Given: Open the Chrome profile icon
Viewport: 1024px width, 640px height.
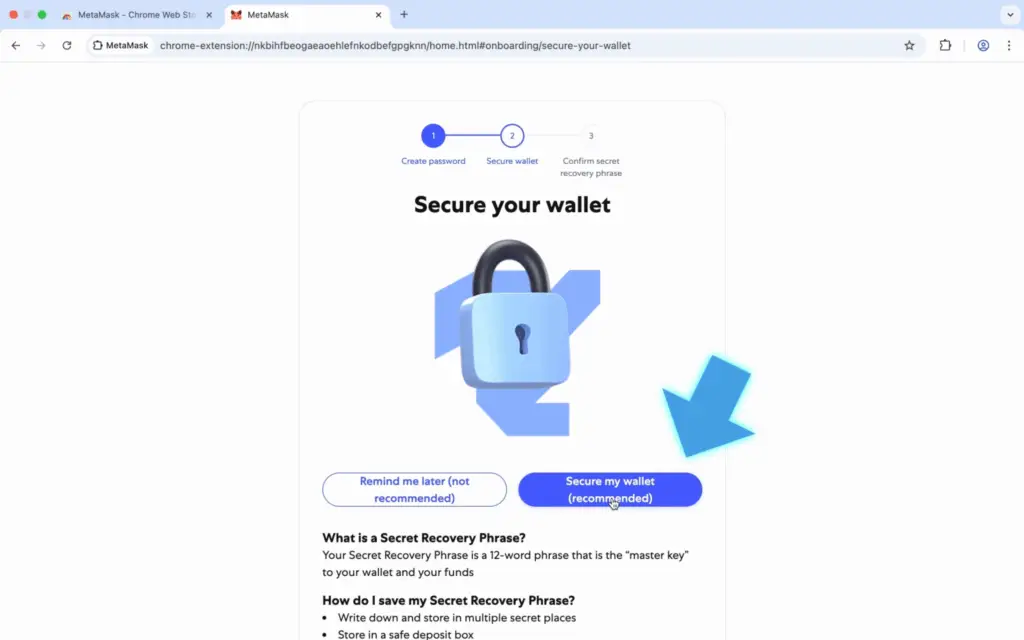Looking at the screenshot, I should coord(983,46).
